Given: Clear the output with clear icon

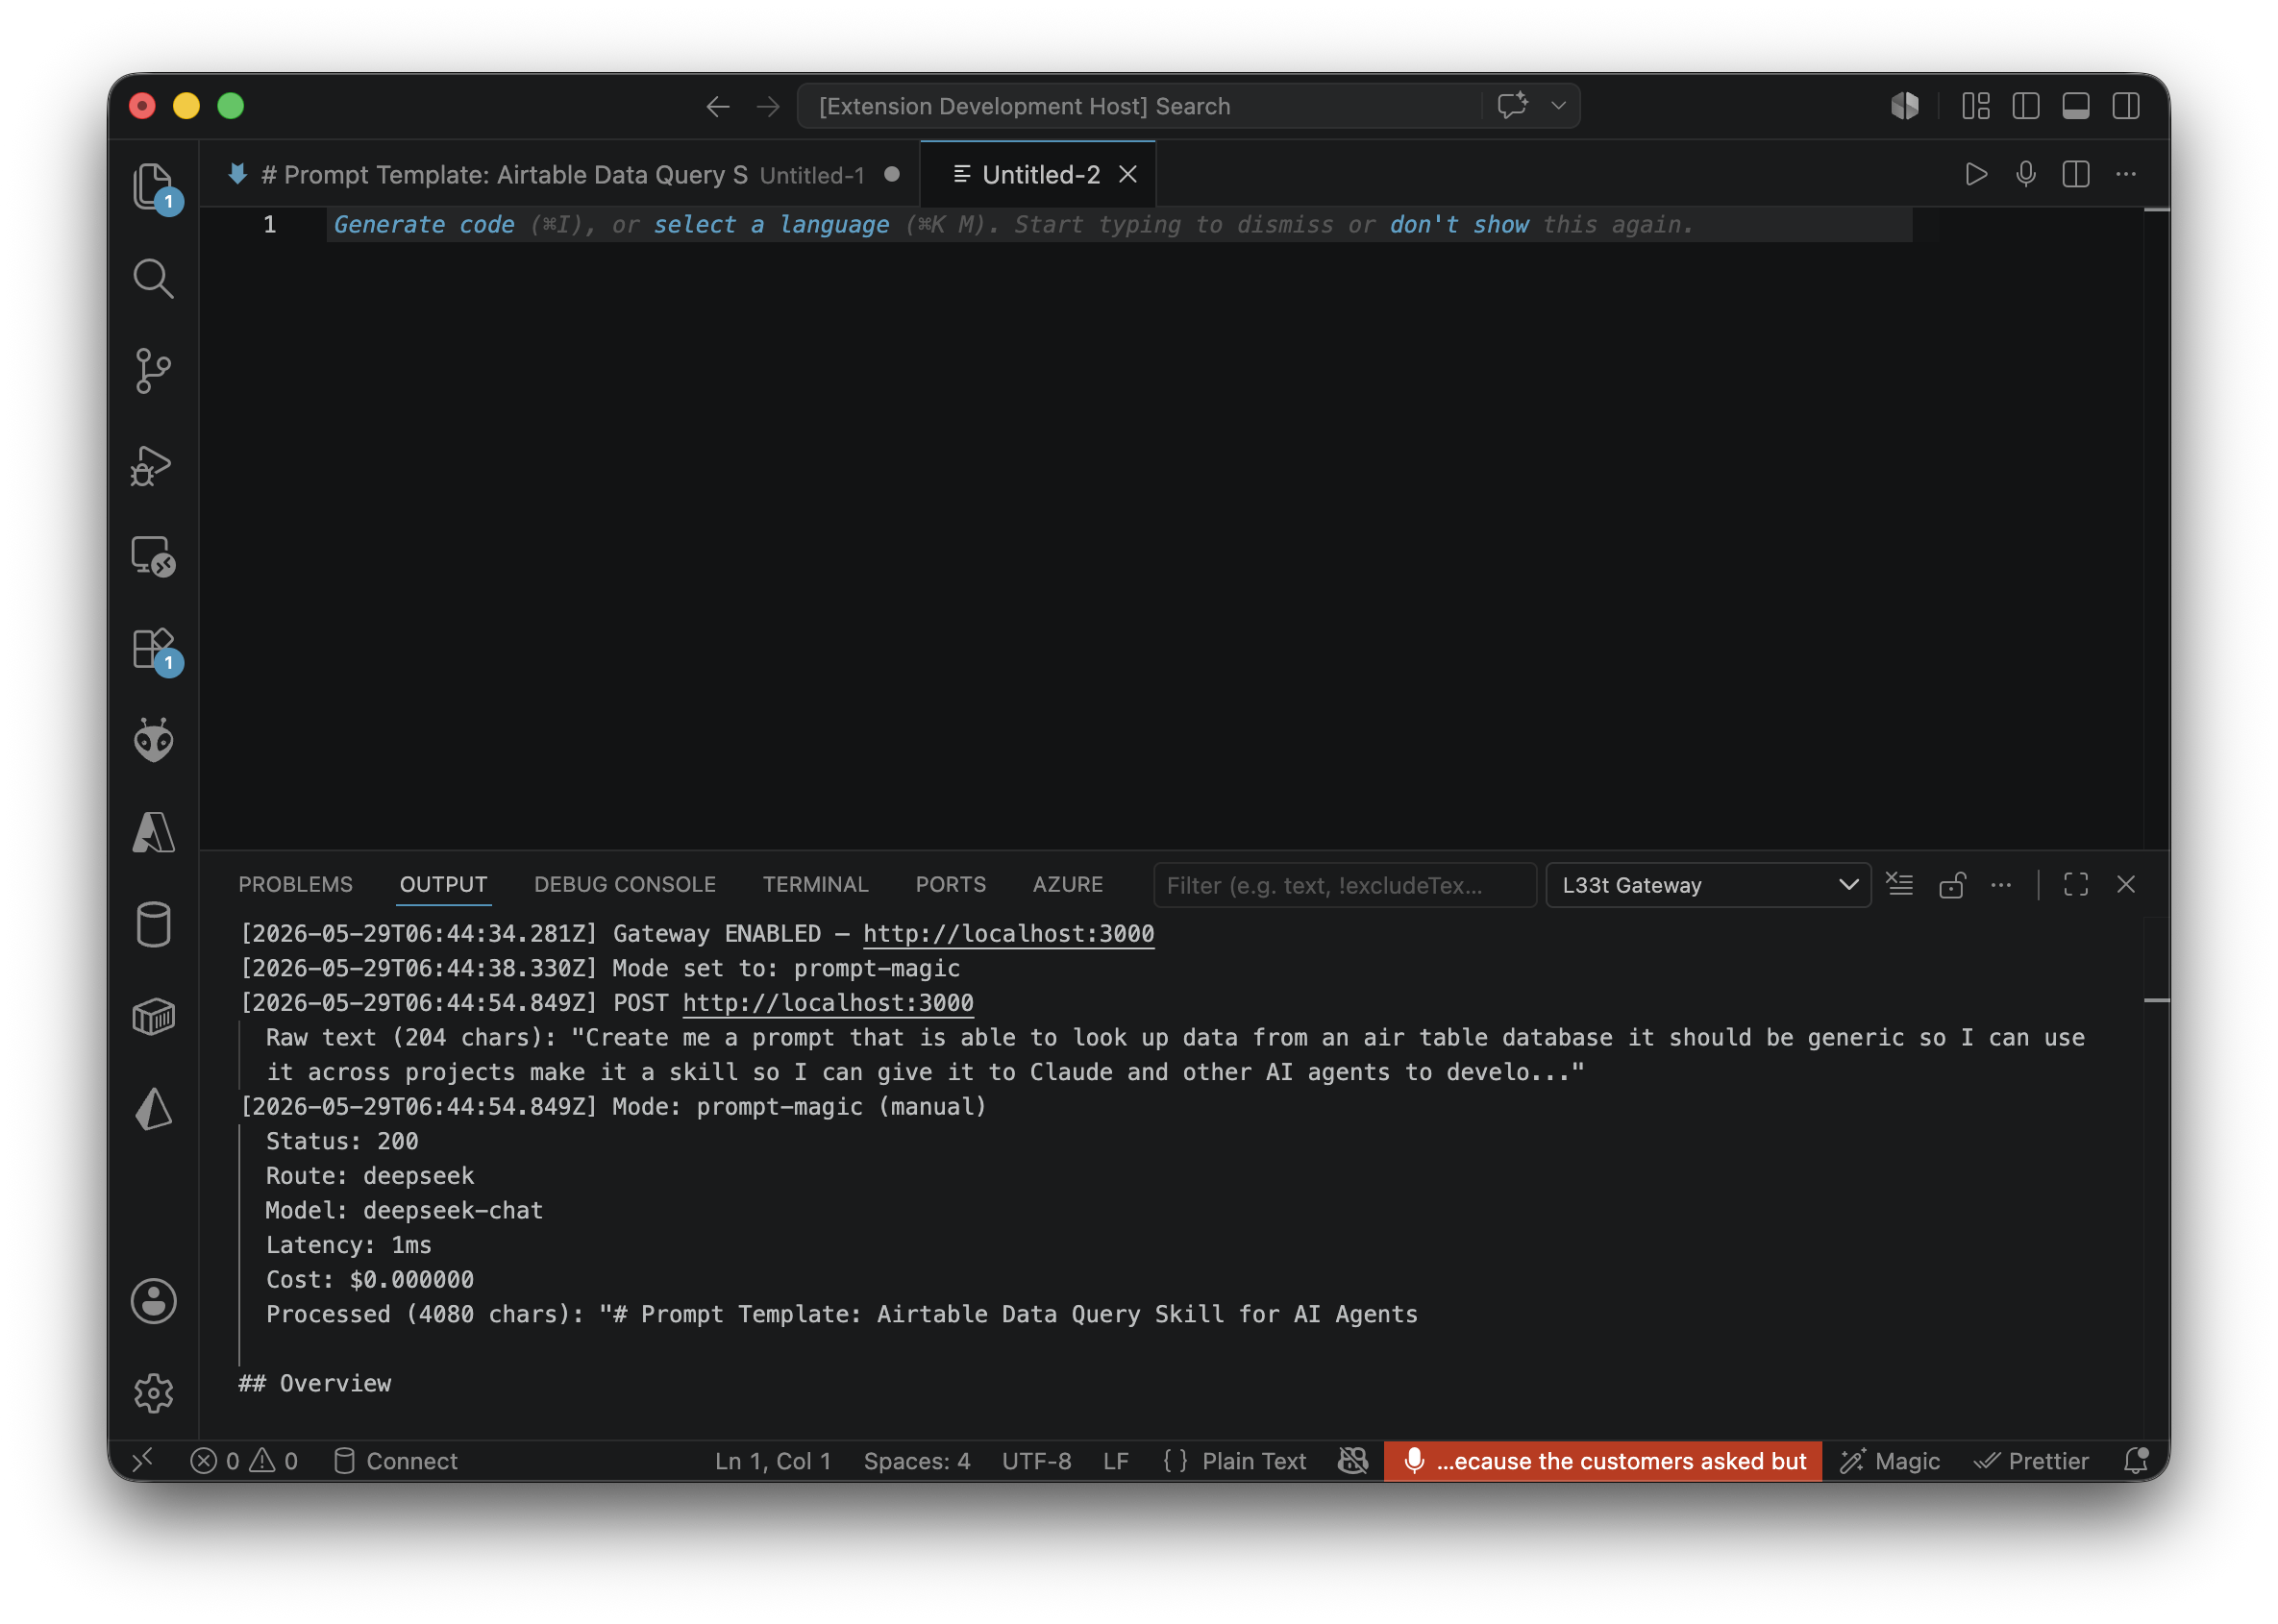Looking at the screenshot, I should coord(1900,885).
